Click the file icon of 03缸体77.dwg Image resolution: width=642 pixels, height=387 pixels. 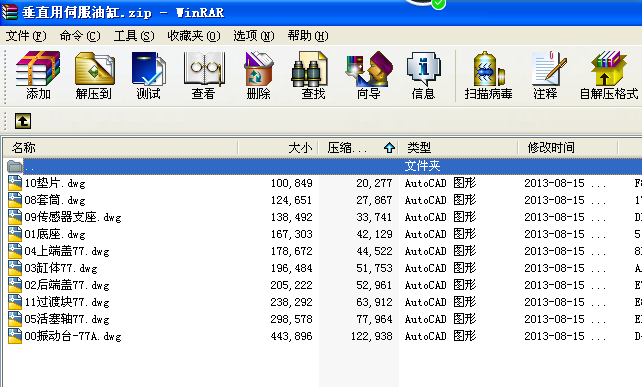point(15,268)
